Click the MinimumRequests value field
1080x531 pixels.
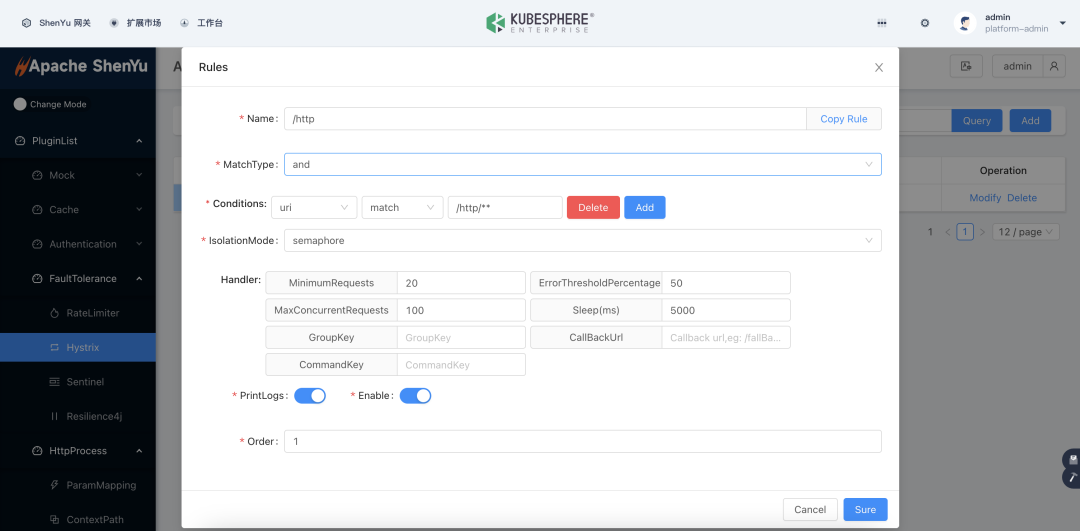click(x=461, y=282)
